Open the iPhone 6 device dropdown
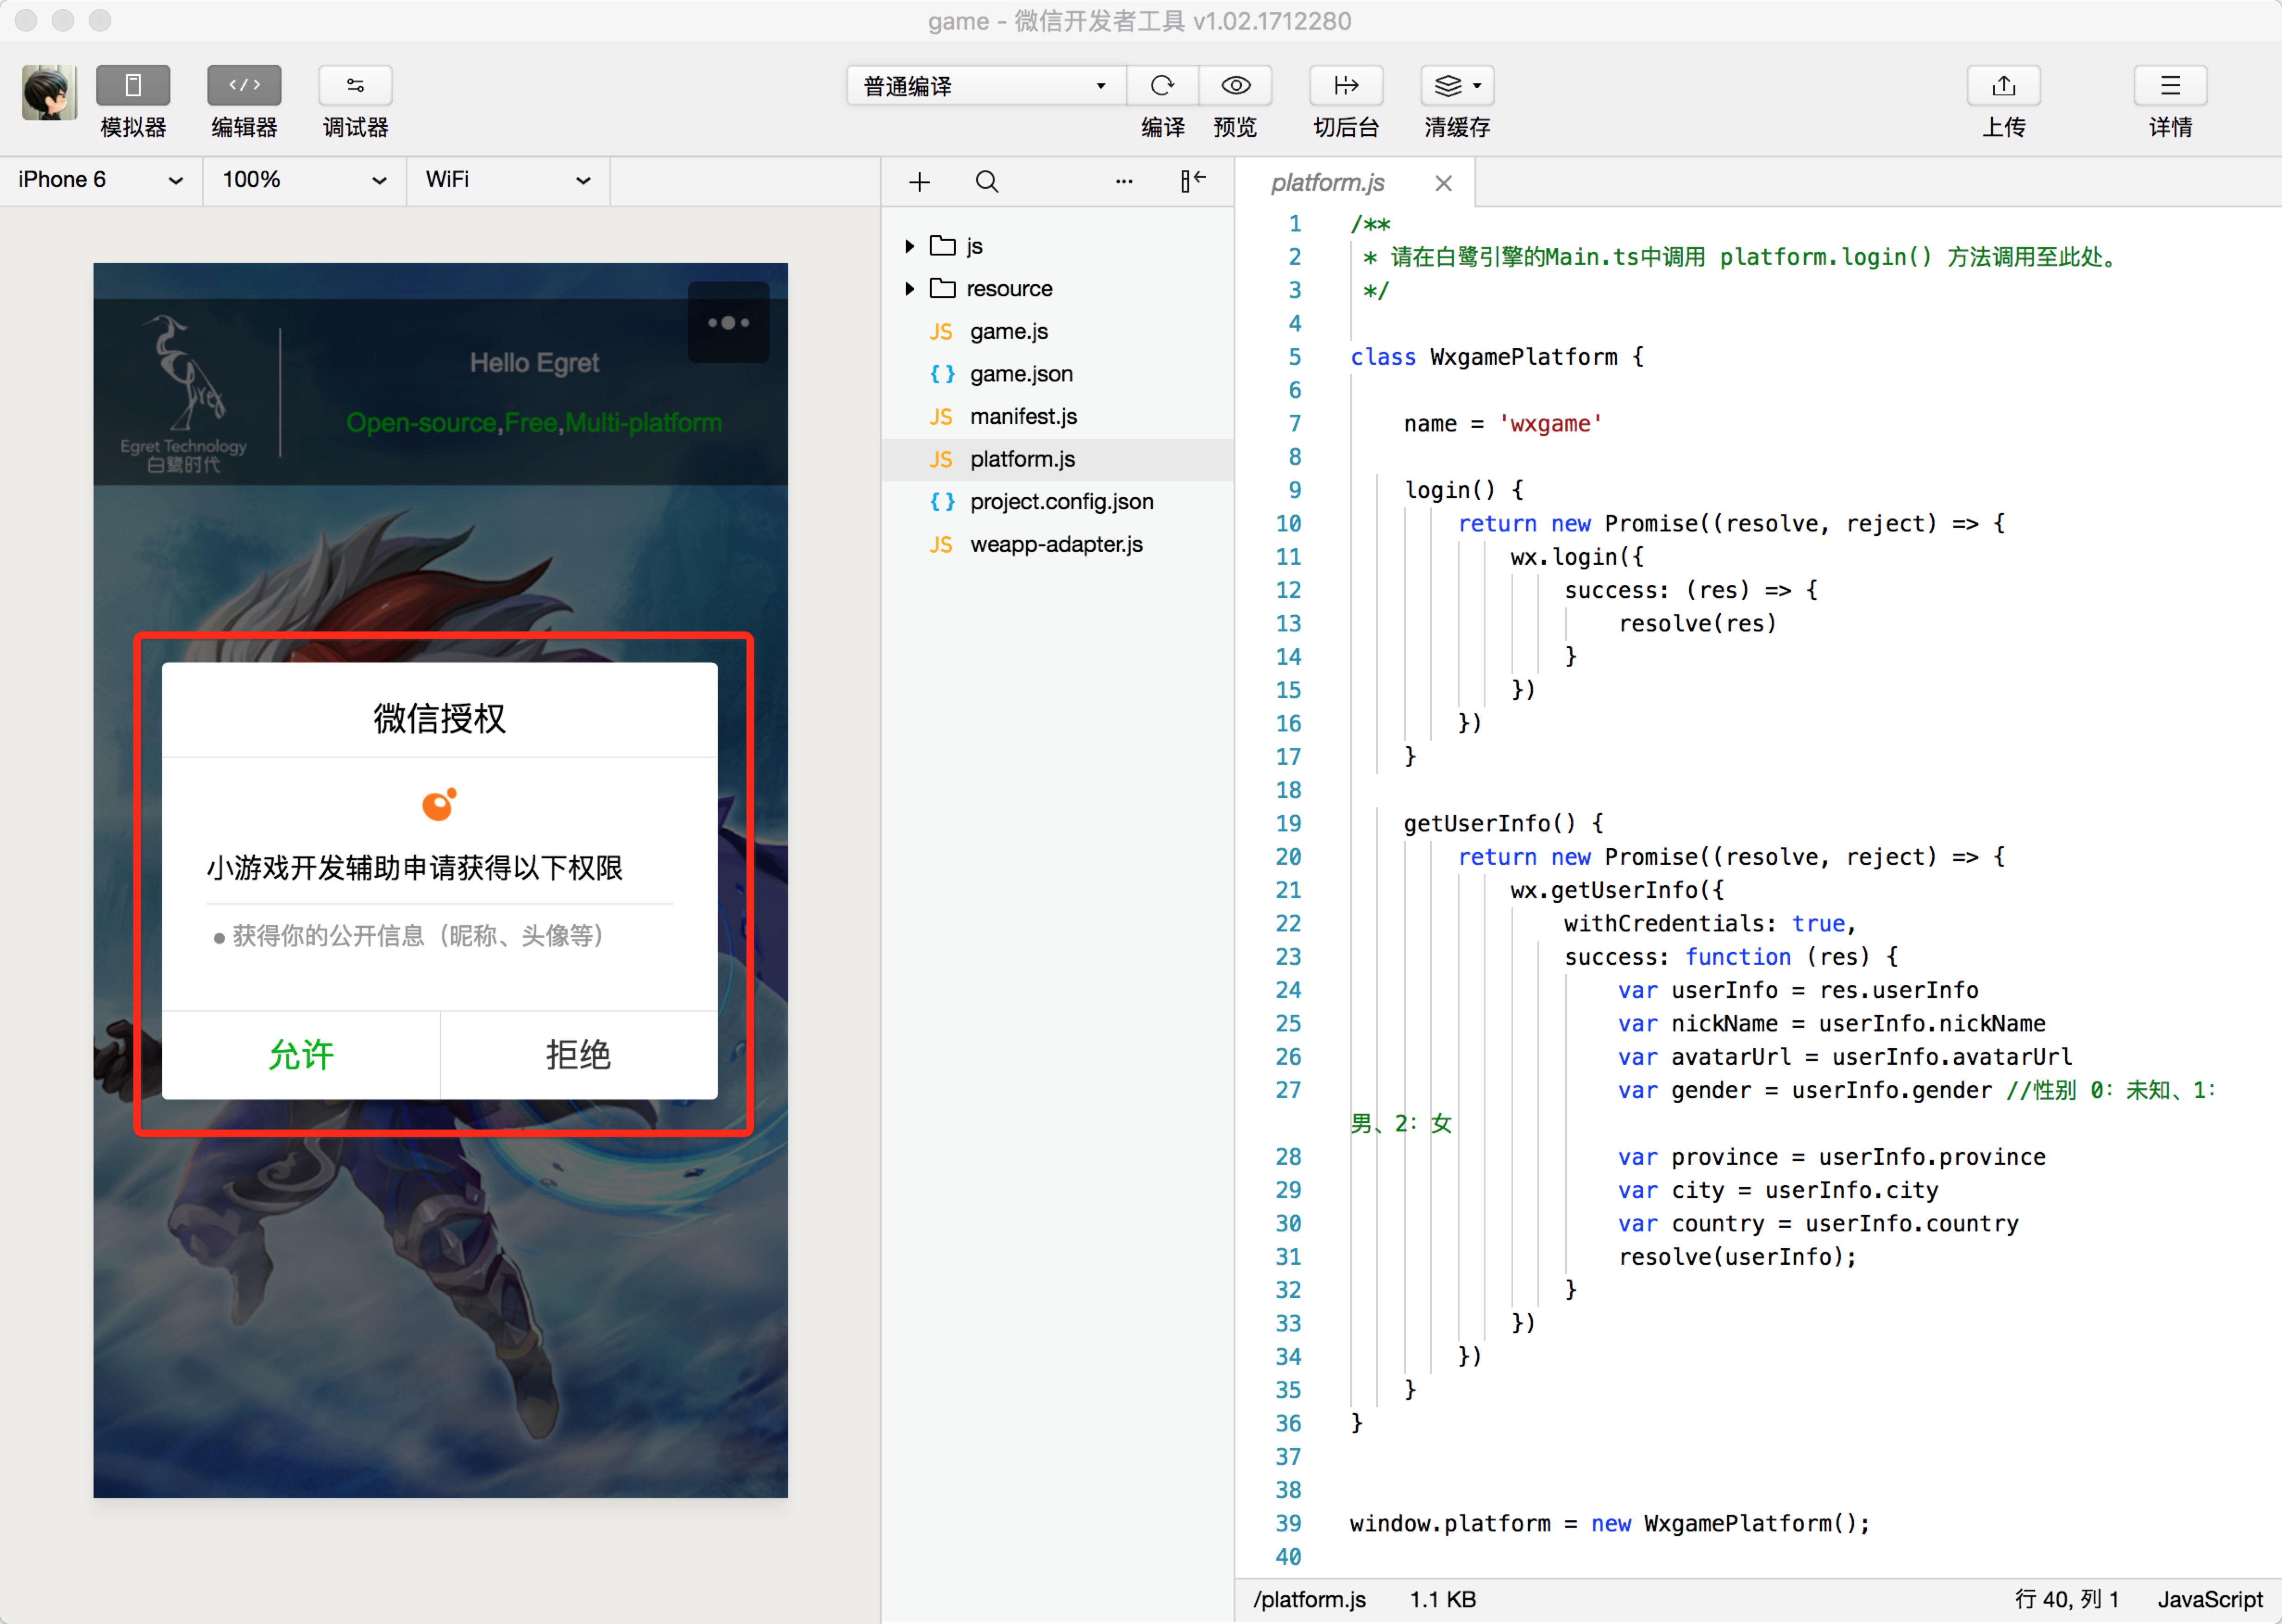Image resolution: width=2282 pixels, height=1624 pixels. 100,180
